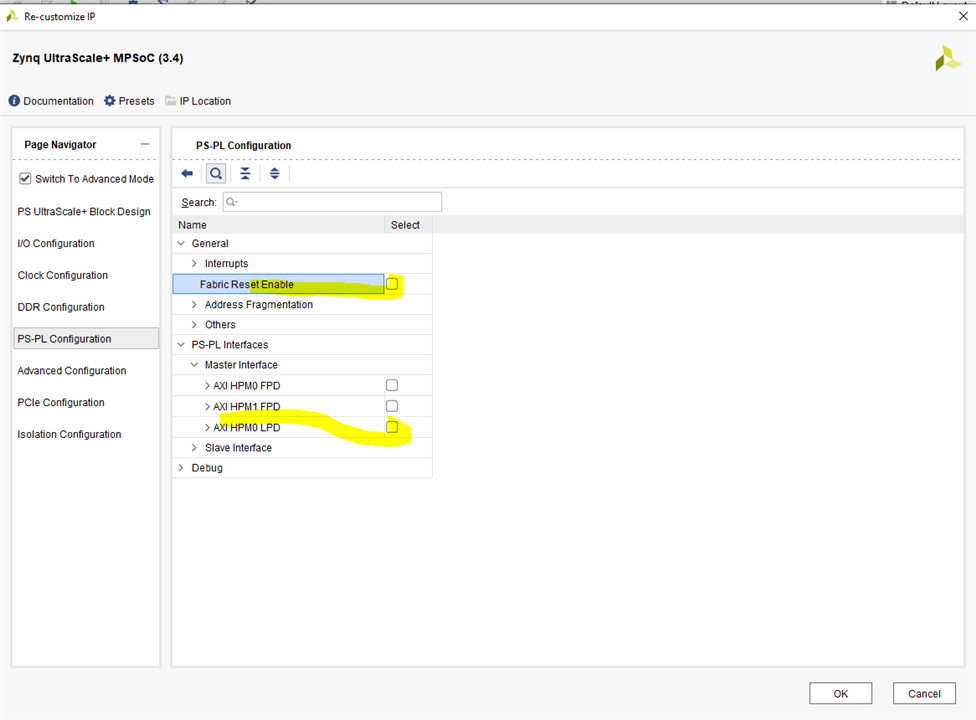
Task: Collapse Page Navigator with the minus icon
Action: (x=145, y=145)
